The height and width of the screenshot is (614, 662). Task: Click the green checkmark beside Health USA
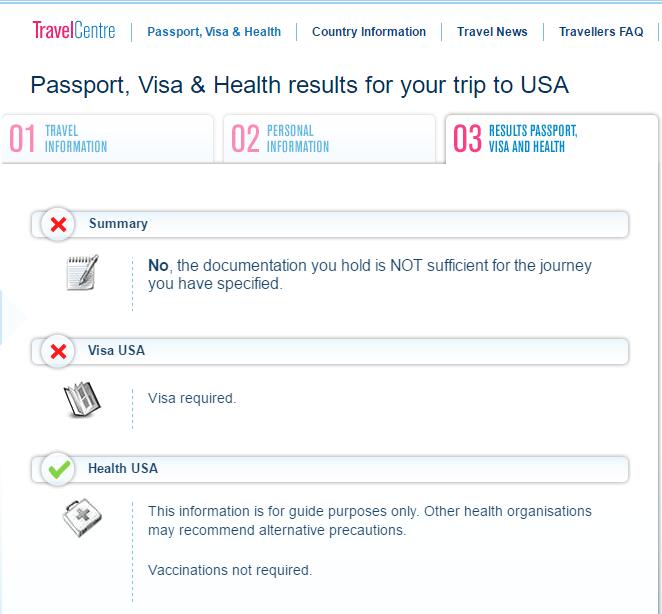[58, 469]
